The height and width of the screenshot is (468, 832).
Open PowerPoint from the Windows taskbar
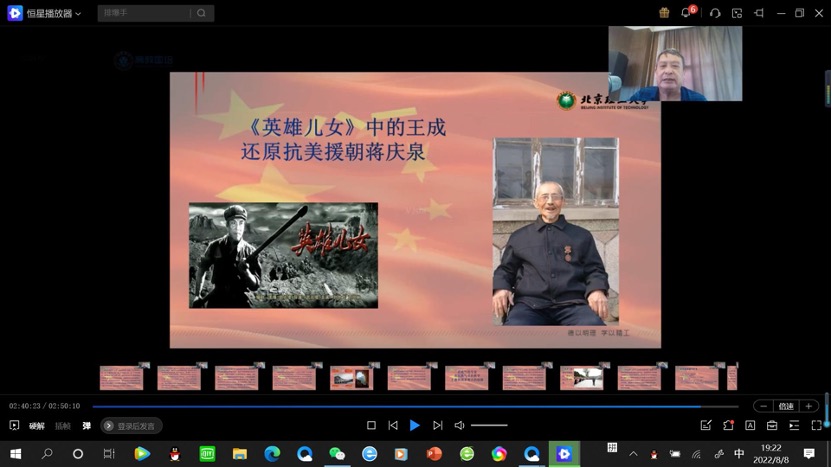coord(434,454)
